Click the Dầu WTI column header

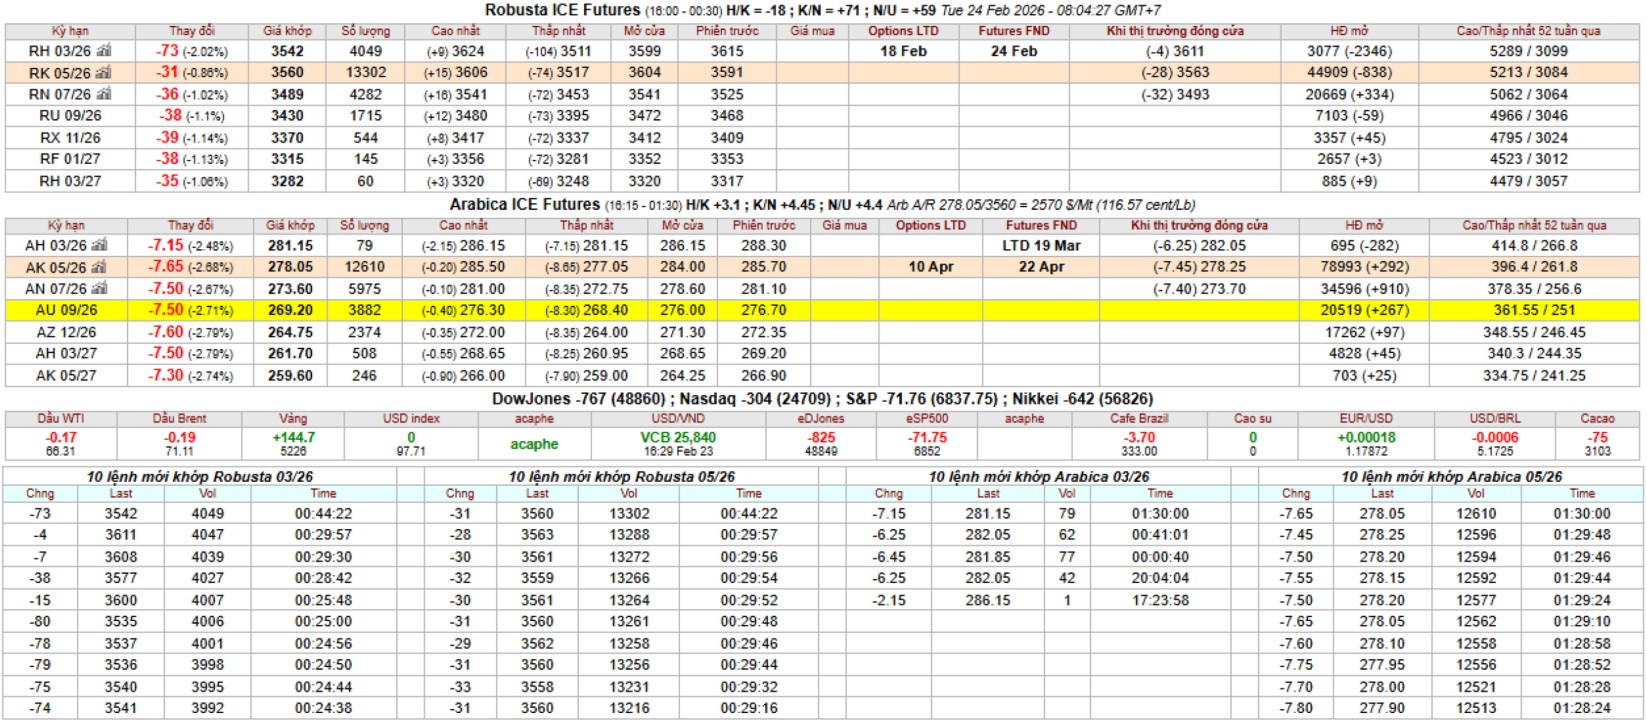(x=61, y=418)
